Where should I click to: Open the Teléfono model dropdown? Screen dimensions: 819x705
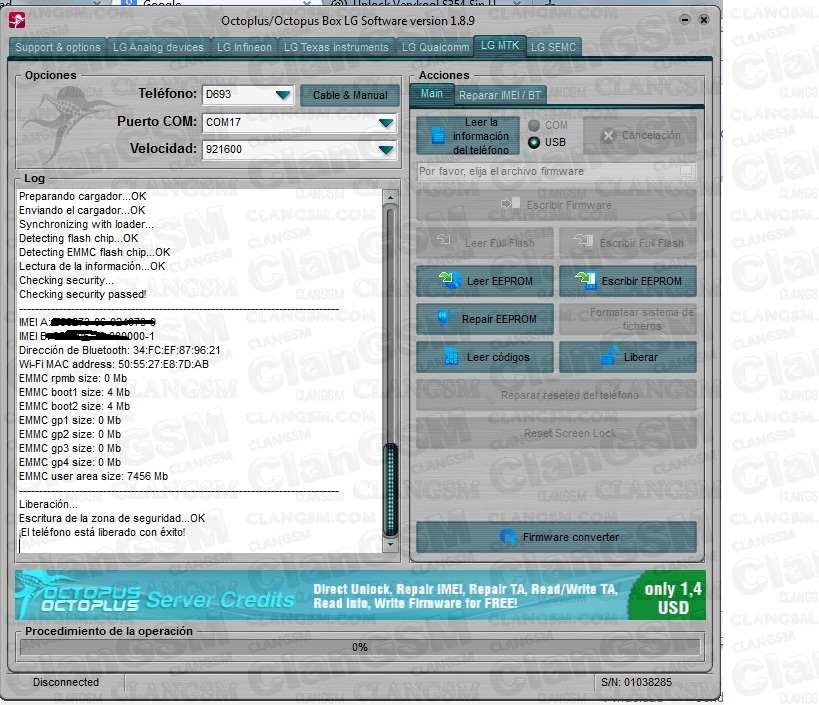click(x=283, y=95)
